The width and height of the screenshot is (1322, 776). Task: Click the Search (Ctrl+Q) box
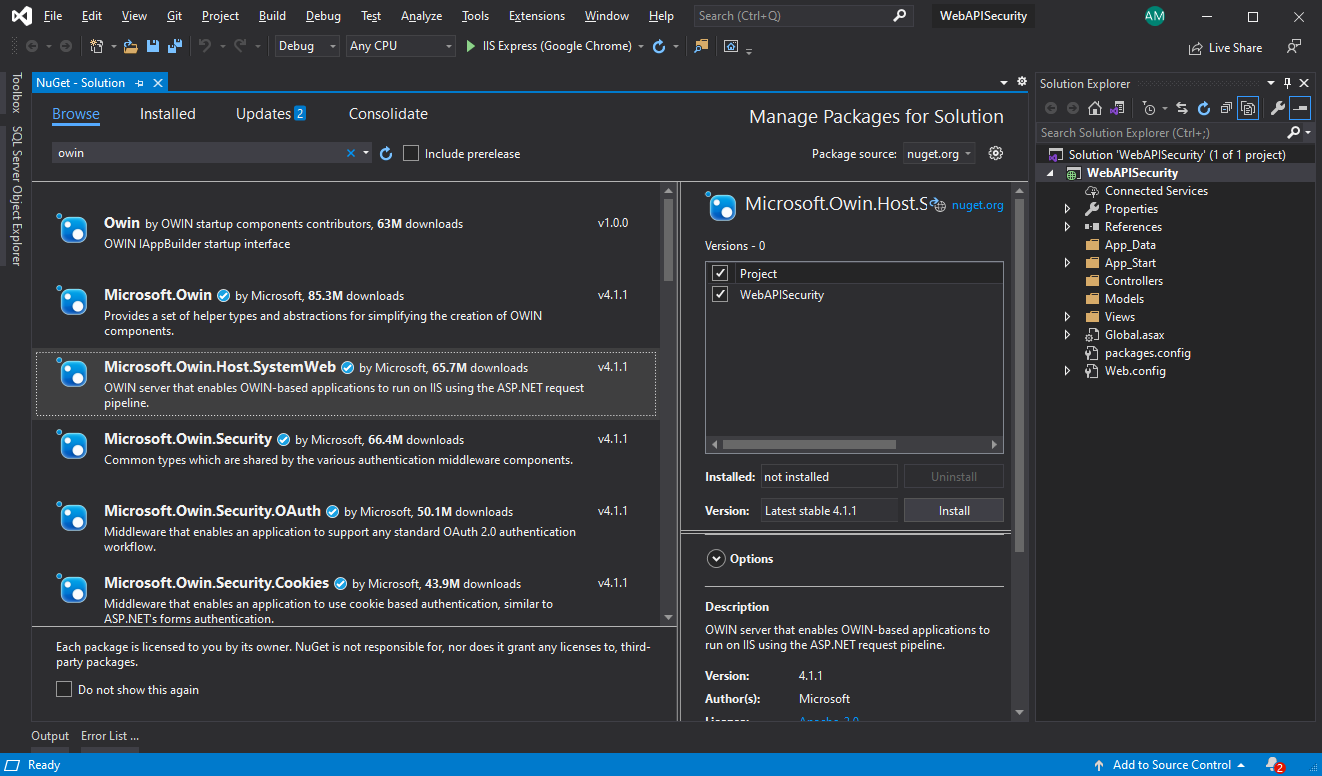click(x=803, y=16)
